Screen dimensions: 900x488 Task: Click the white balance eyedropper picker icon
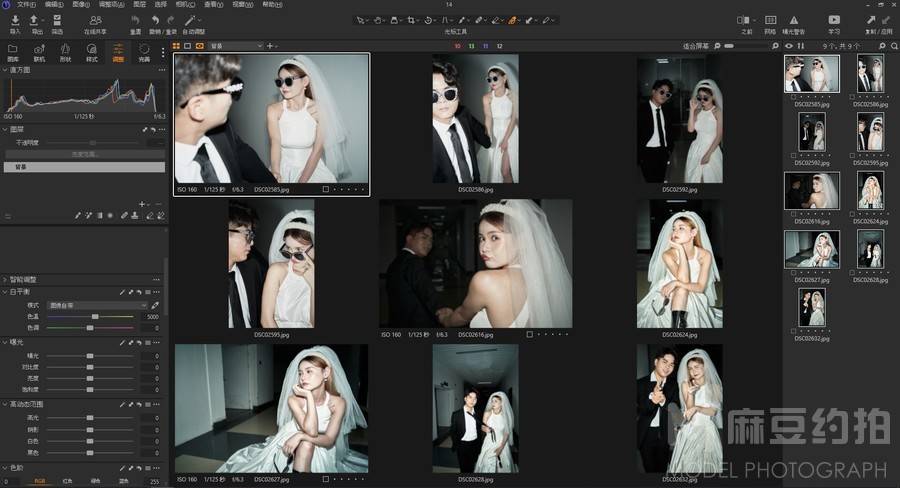pyautogui.click(x=155, y=305)
